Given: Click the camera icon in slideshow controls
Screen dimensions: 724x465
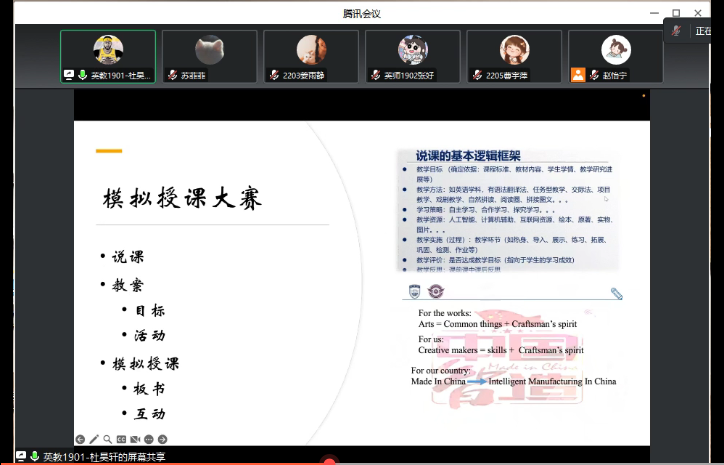Looking at the screenshot, I should point(135,439).
